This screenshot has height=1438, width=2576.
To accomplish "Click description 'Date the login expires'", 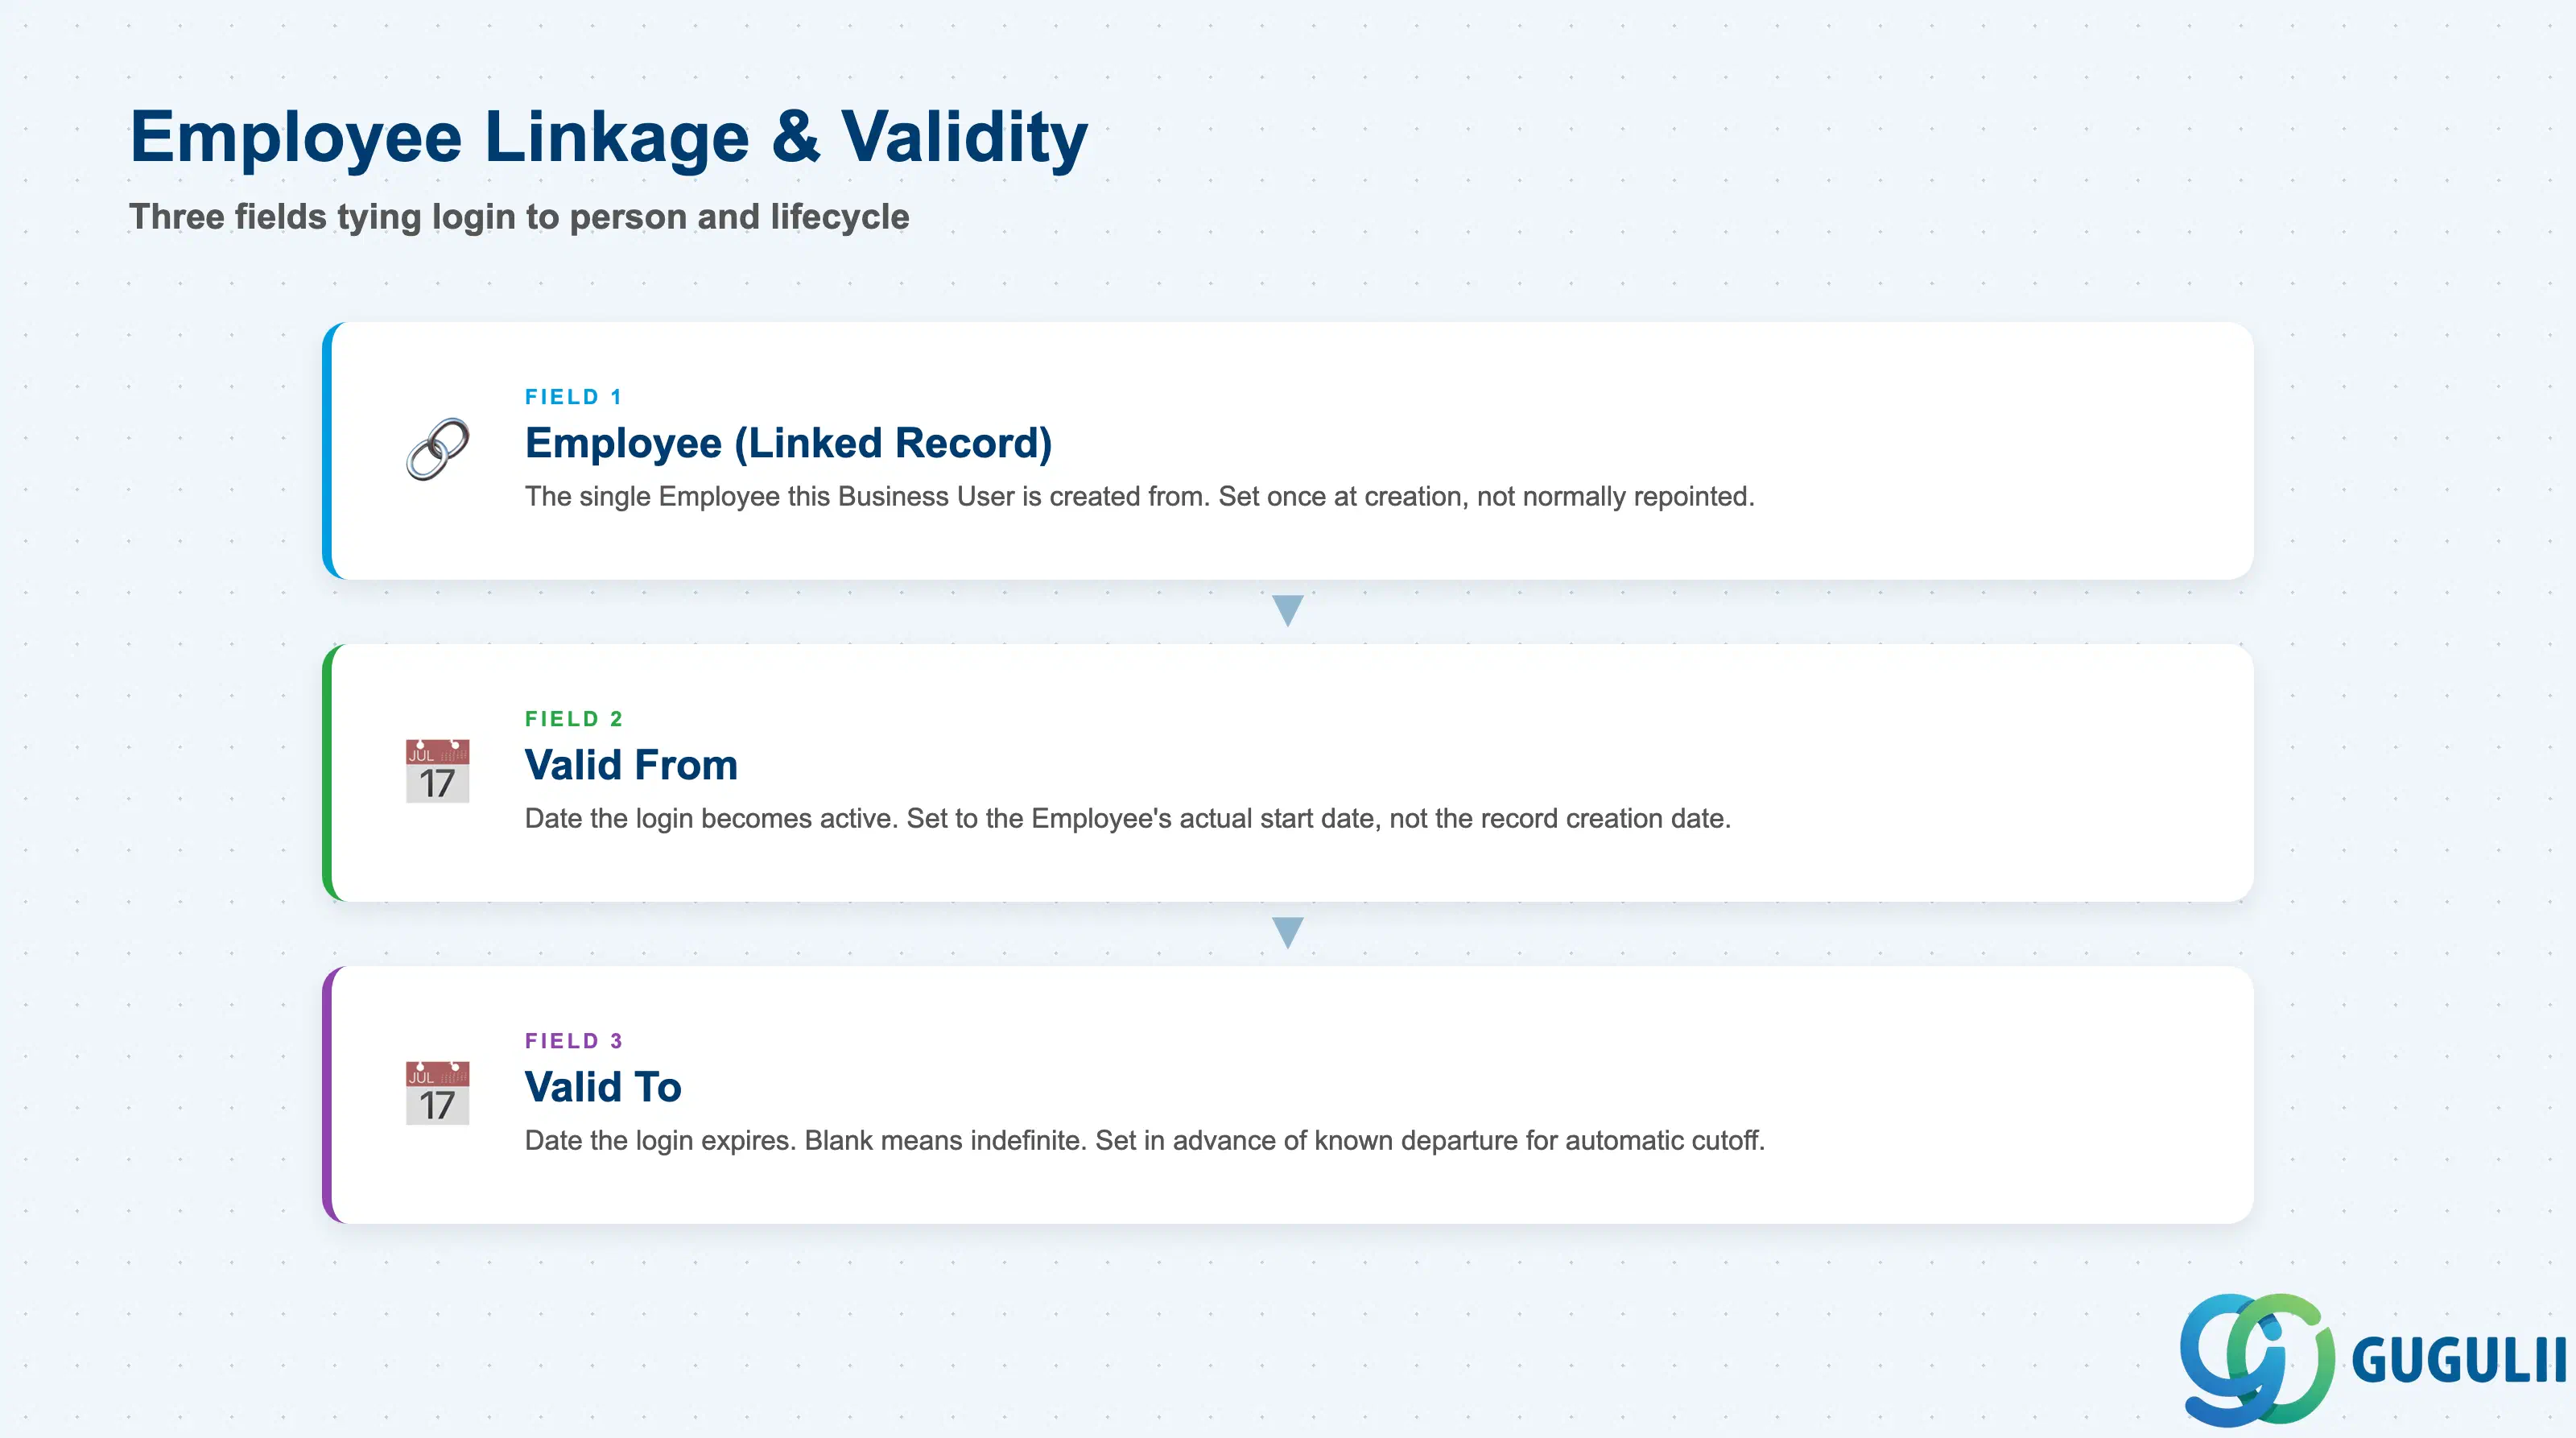I will point(660,1140).
